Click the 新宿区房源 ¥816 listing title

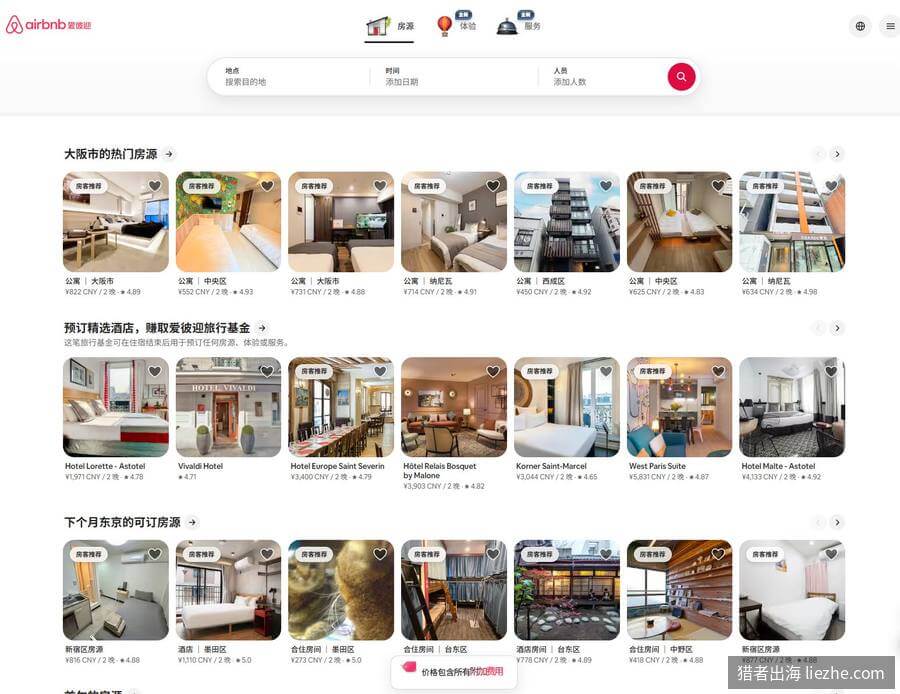coord(84,649)
